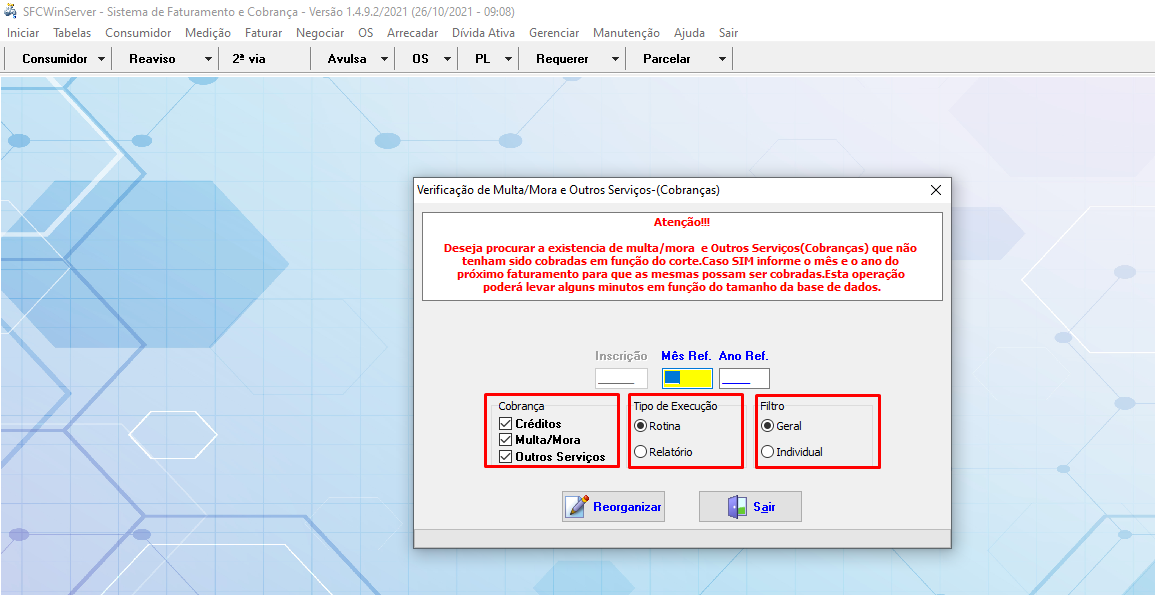Click the 2ª via toolbar button
The image size is (1155, 595).
(249, 59)
